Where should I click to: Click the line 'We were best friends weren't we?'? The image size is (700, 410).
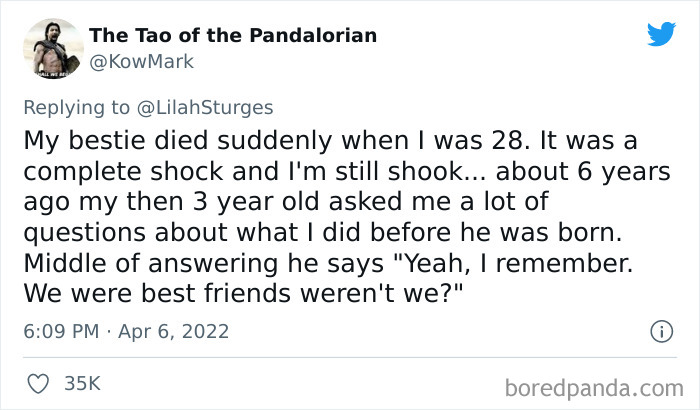point(243,293)
